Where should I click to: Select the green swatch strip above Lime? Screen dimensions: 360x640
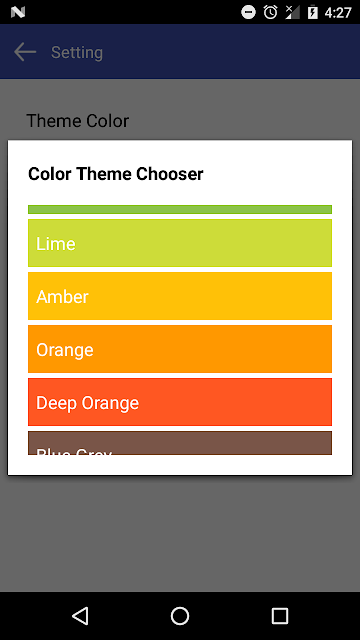pos(180,209)
